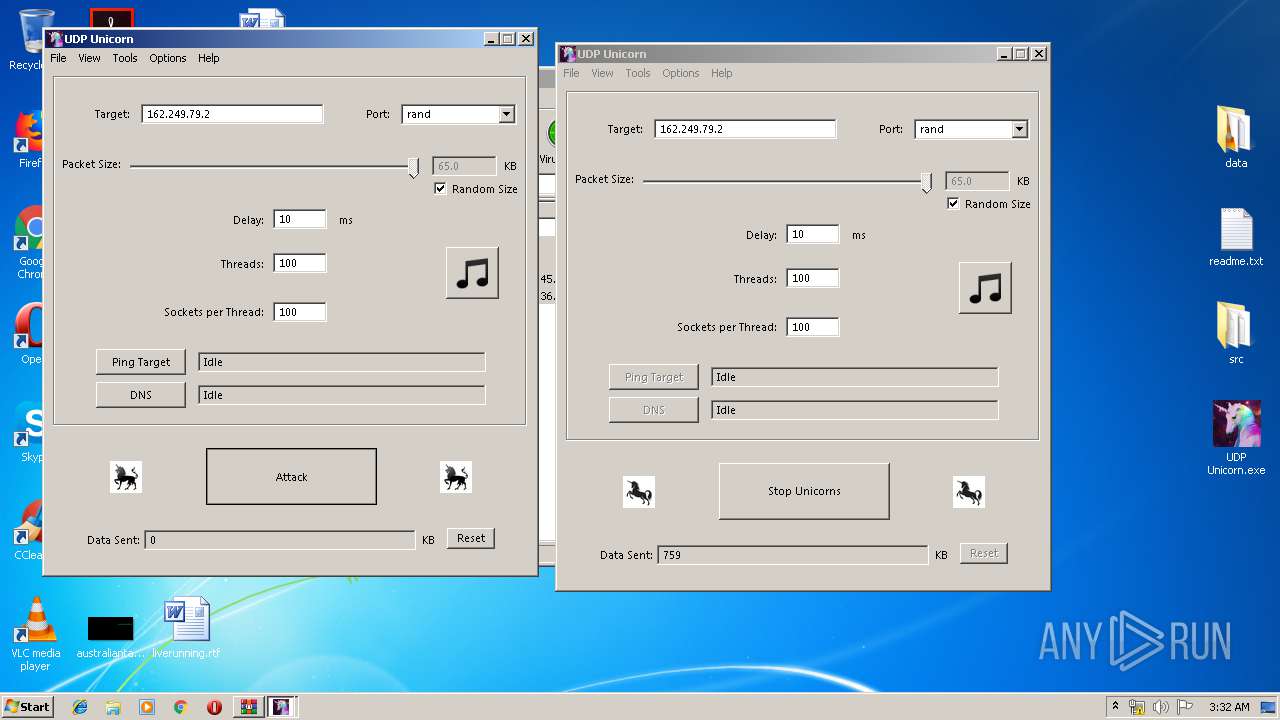Click the unicorn image left of Stop Unicorns button

(639, 492)
